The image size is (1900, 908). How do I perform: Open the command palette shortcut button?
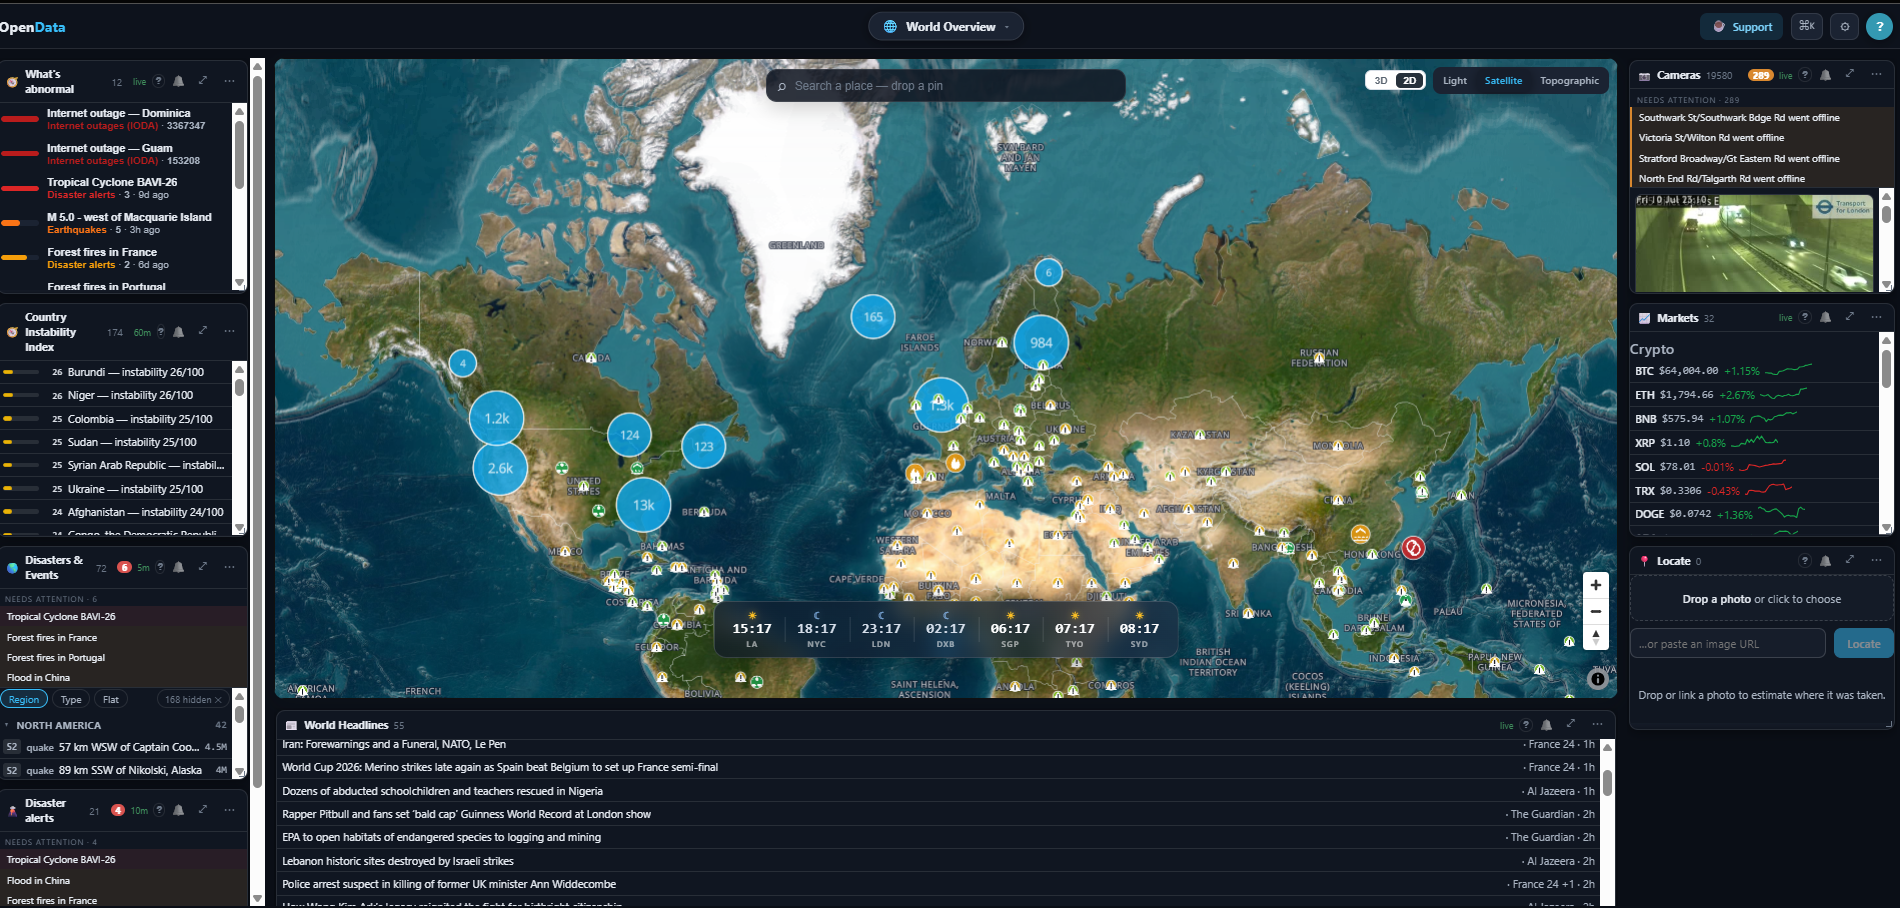(1806, 27)
